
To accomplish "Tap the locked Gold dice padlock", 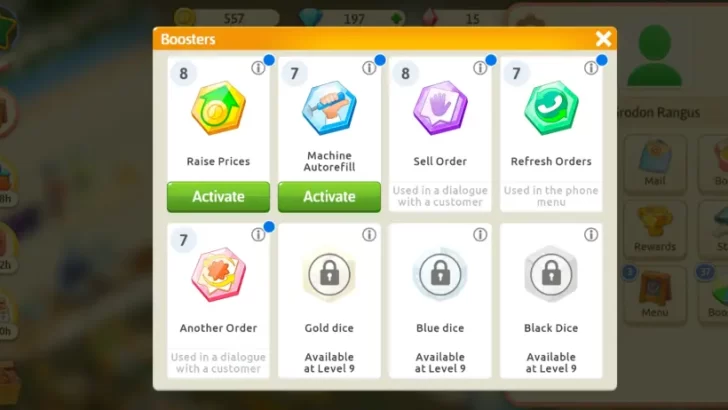I will [x=329, y=274].
